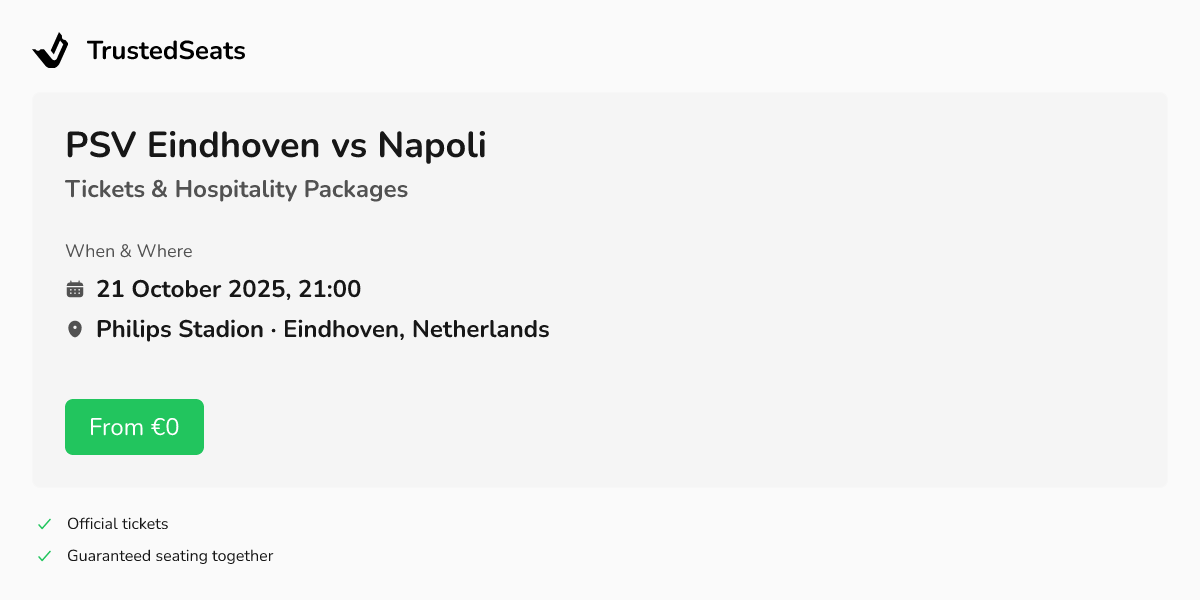1200x600 pixels.
Task: Click the Guaranteed seating together text
Action: [x=170, y=555]
